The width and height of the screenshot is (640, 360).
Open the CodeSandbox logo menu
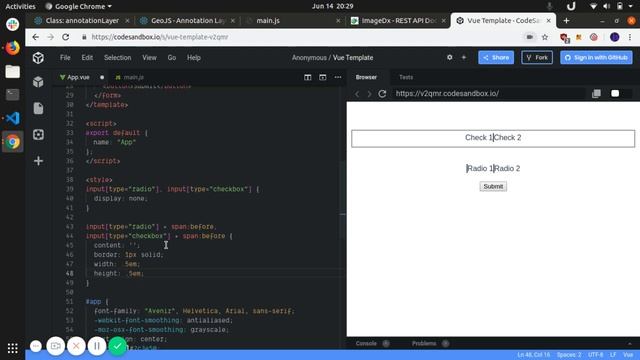tap(38, 58)
